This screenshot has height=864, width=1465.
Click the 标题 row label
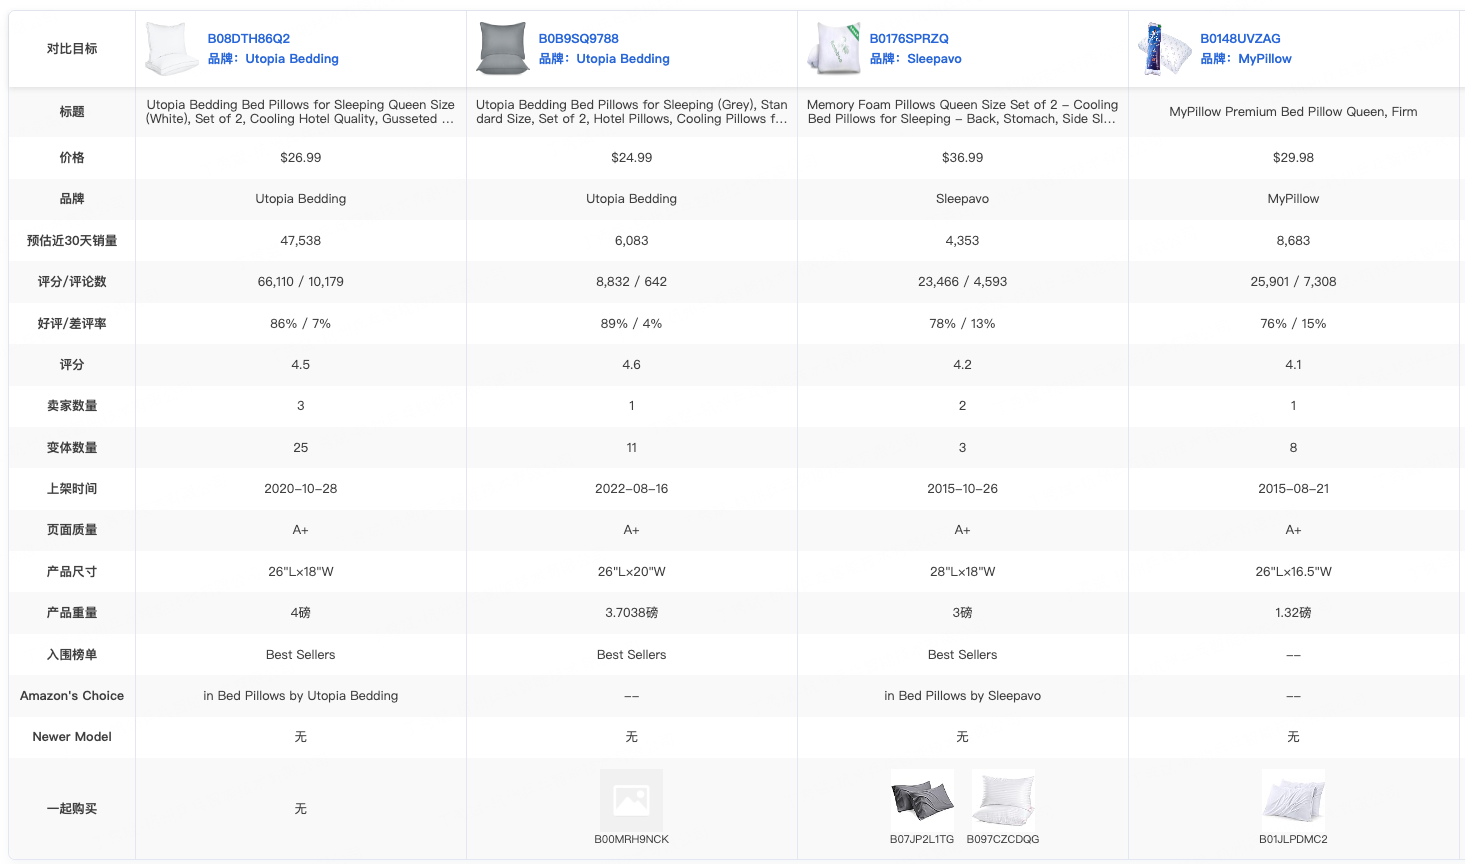point(72,112)
